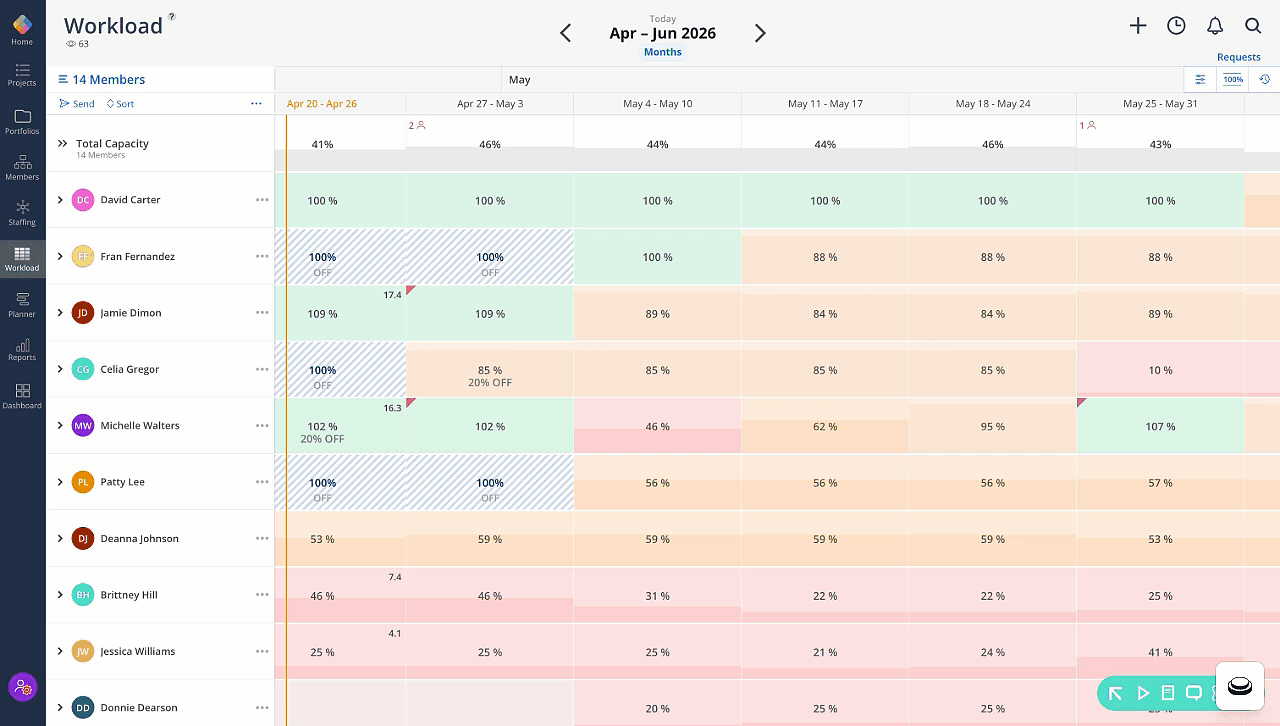Image resolution: width=1280 pixels, height=726 pixels.
Task: Open the Reports section
Action: coord(22,349)
